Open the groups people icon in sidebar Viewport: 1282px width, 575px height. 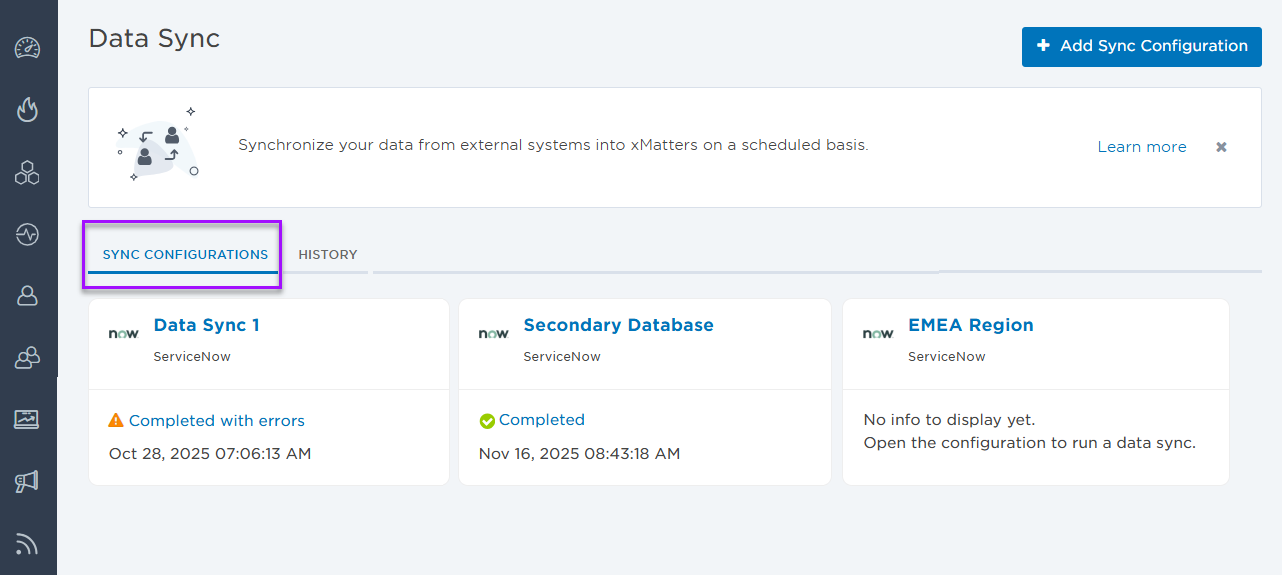(27, 358)
